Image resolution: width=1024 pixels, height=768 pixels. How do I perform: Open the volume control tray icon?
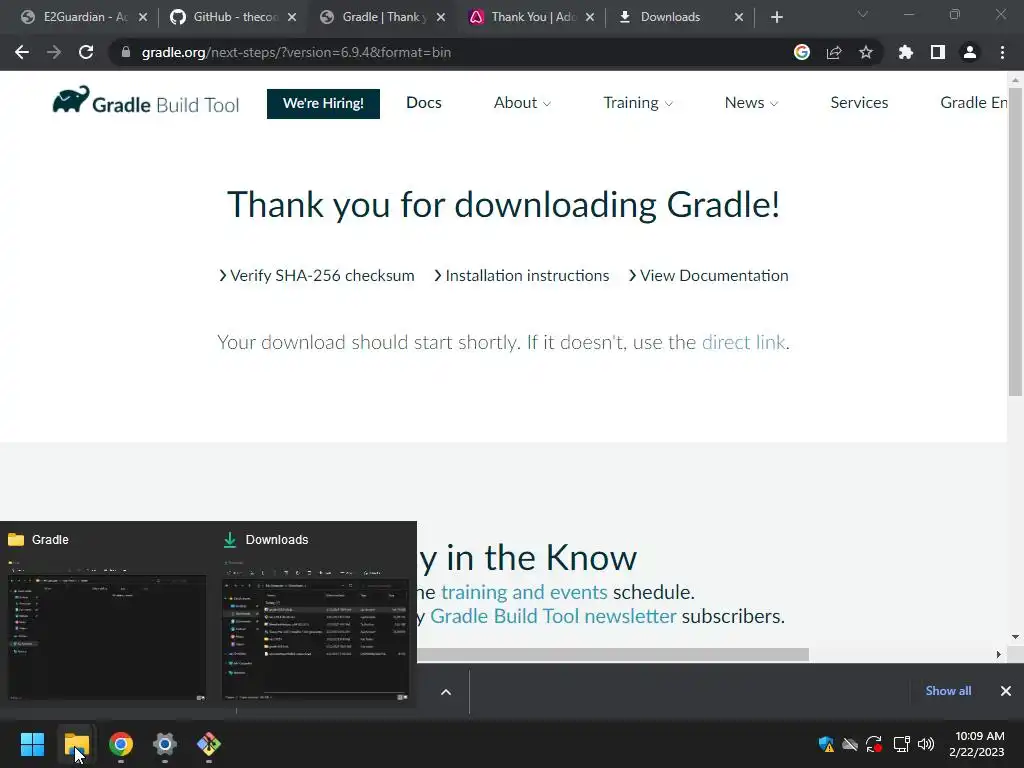point(926,744)
